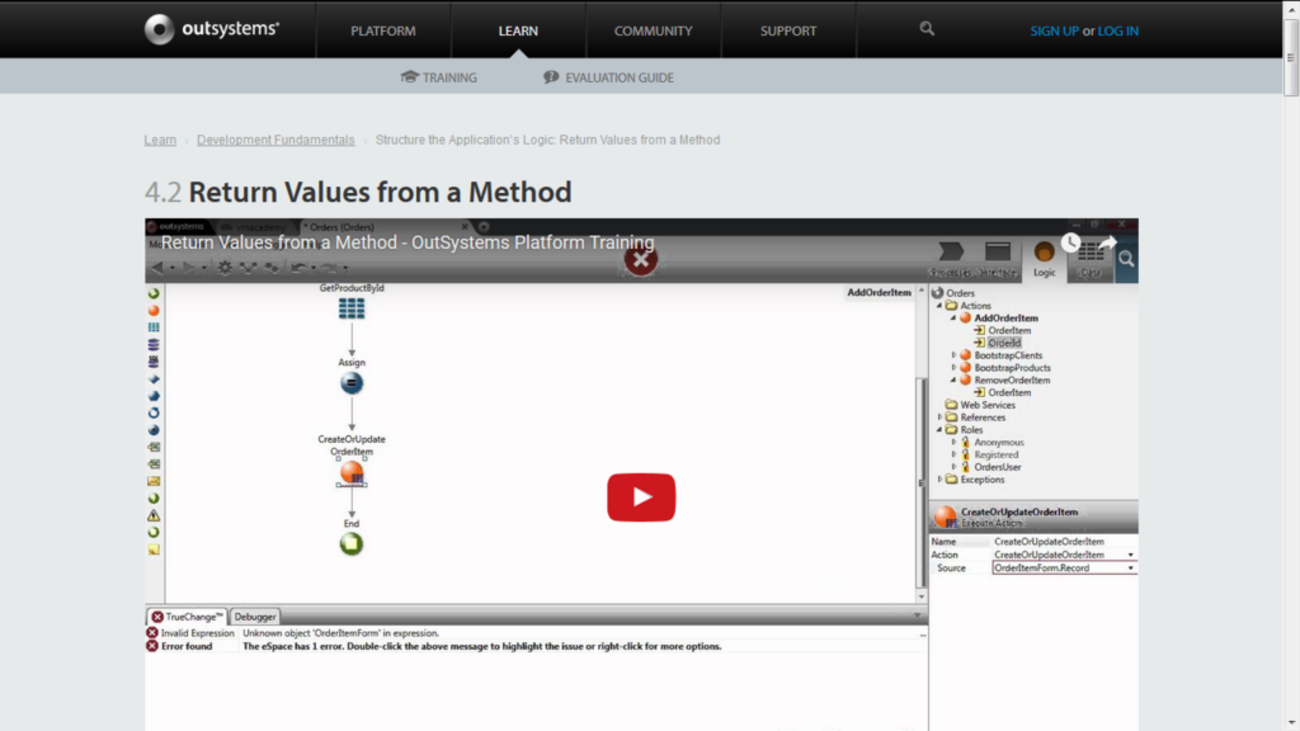1300x731 pixels.
Task: Click the Error found message row
Action: click(536, 646)
